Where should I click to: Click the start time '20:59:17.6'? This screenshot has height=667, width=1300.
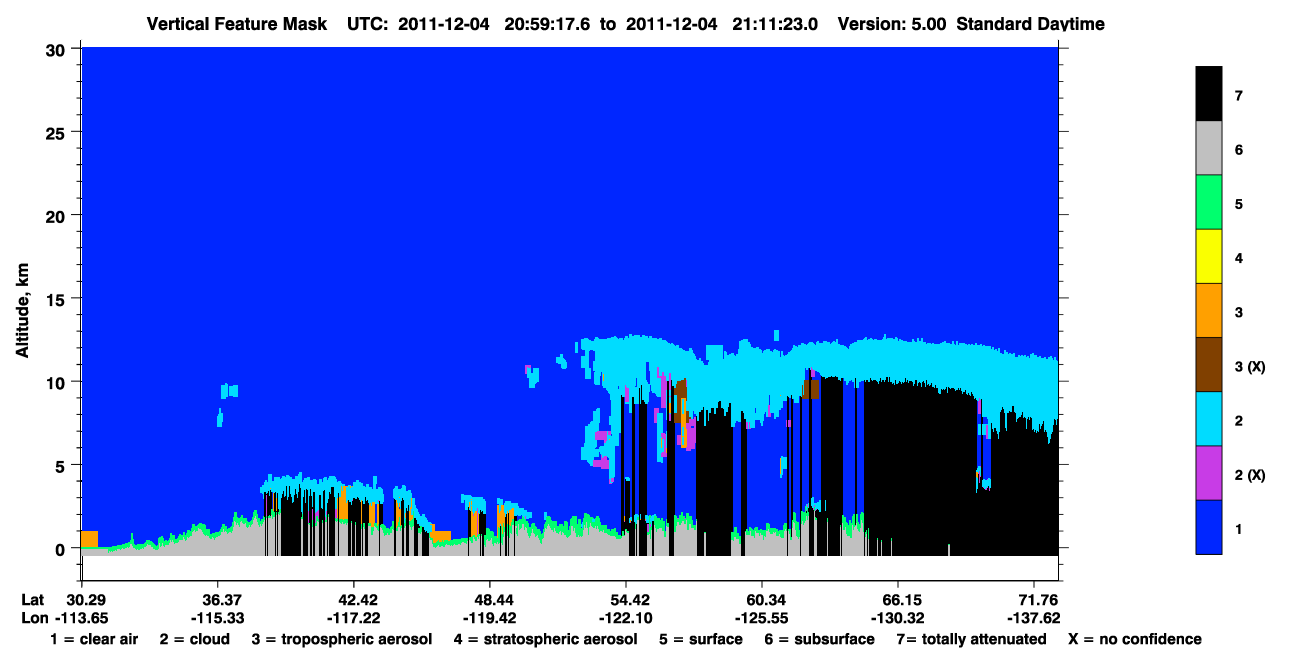click(547, 24)
